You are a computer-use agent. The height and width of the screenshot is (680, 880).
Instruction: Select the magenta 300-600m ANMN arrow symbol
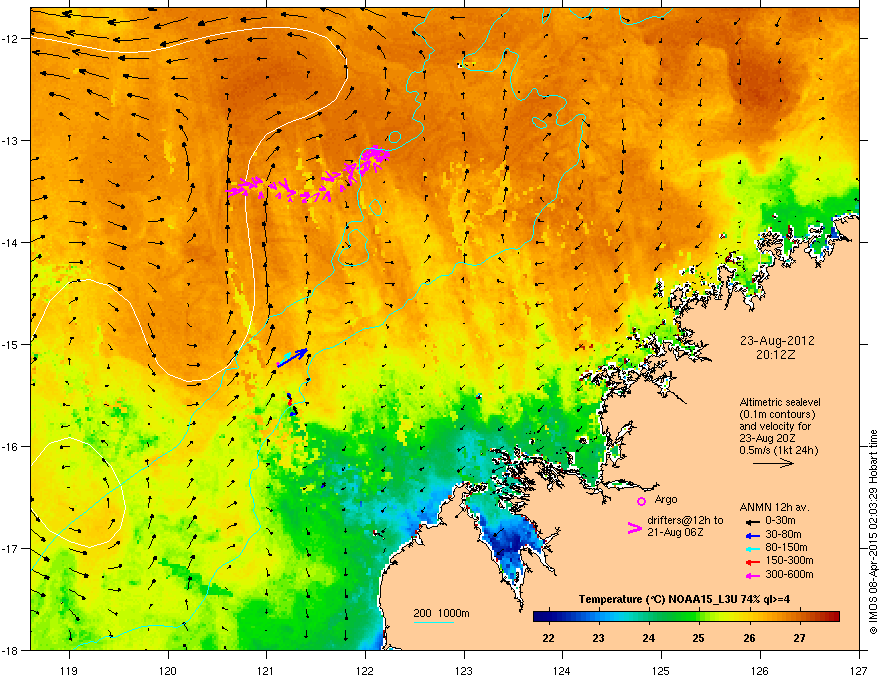[x=752, y=575]
